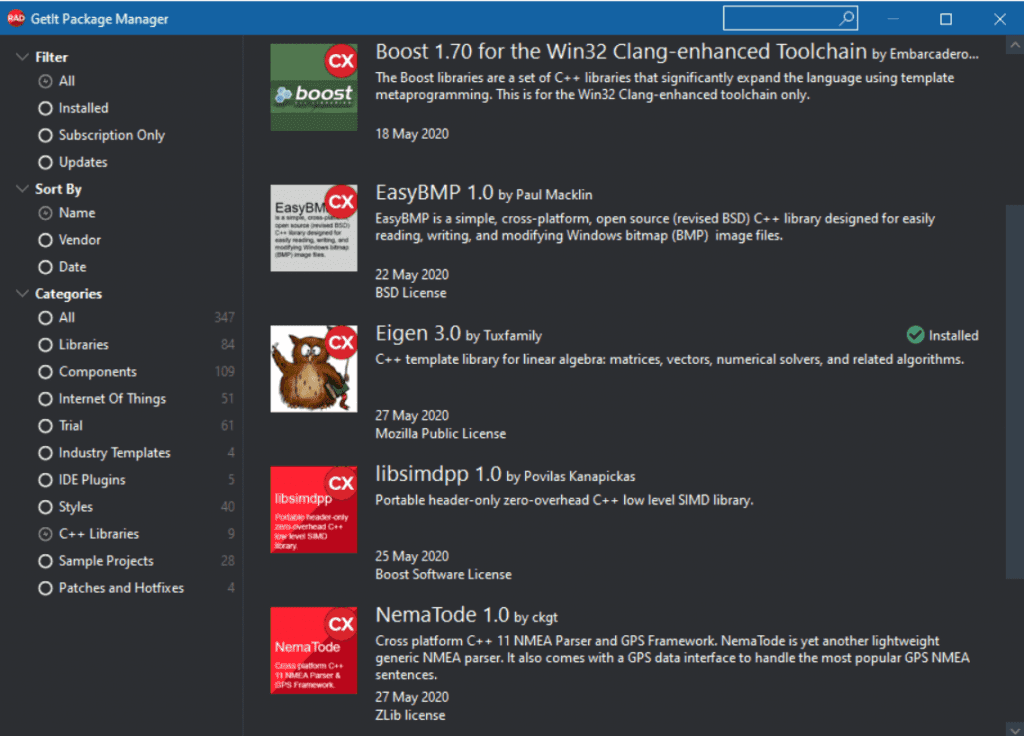
Task: Open the EasyBMP package thumbnail
Action: tap(313, 228)
